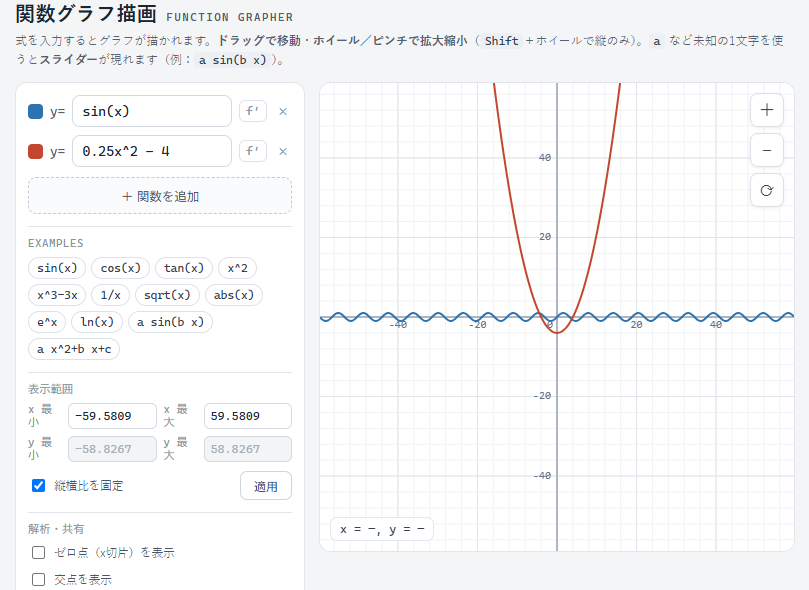Click the 表示範囲 section heading

pos(51,389)
